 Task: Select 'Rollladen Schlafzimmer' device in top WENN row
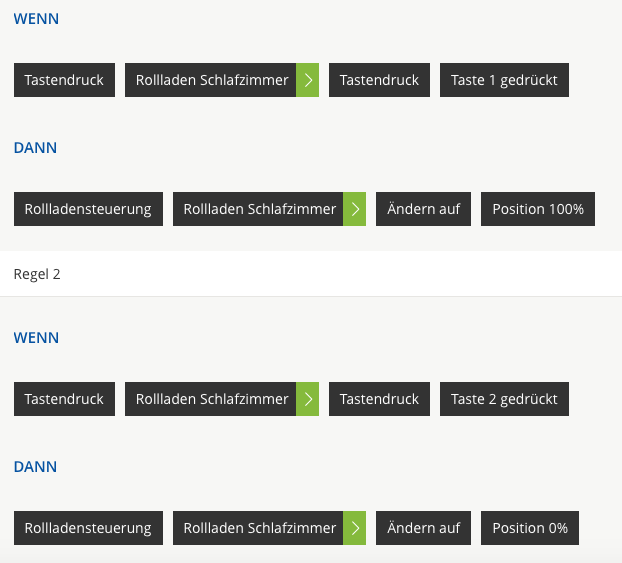pos(211,80)
